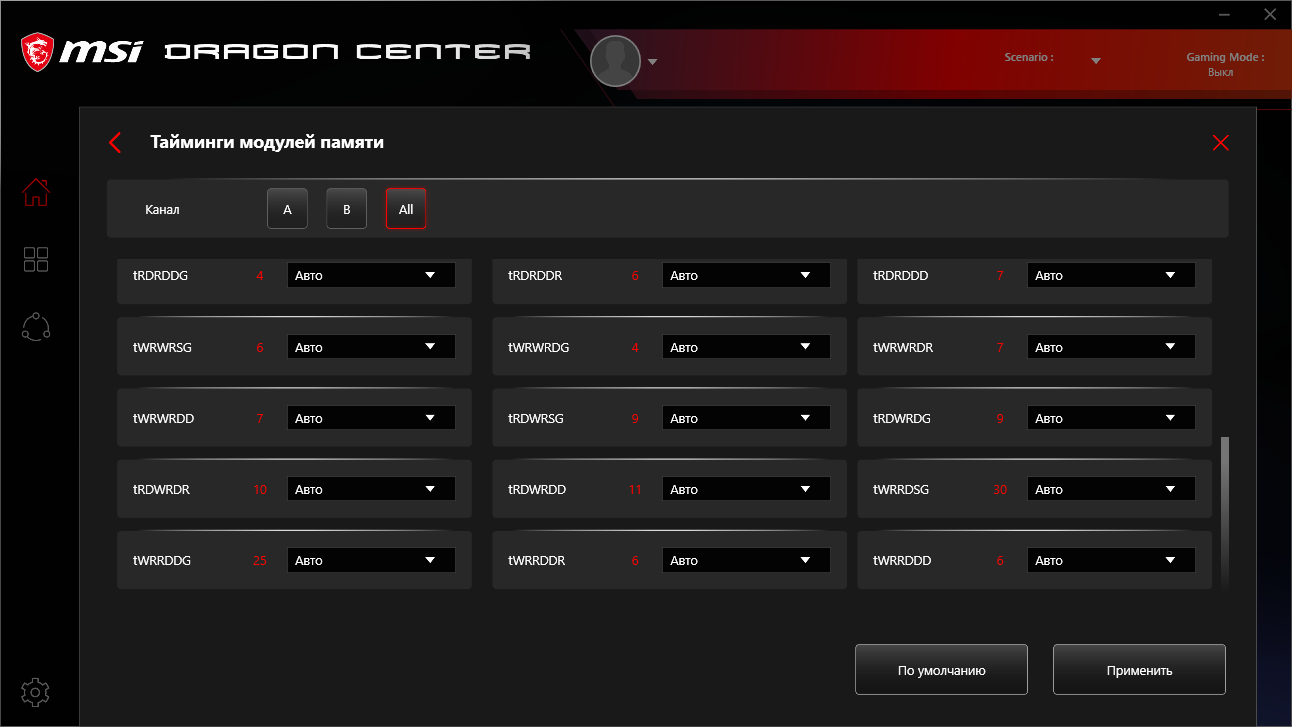This screenshot has width=1292, height=727.
Task: Click the tRDRDDG label
Action: tap(161, 275)
